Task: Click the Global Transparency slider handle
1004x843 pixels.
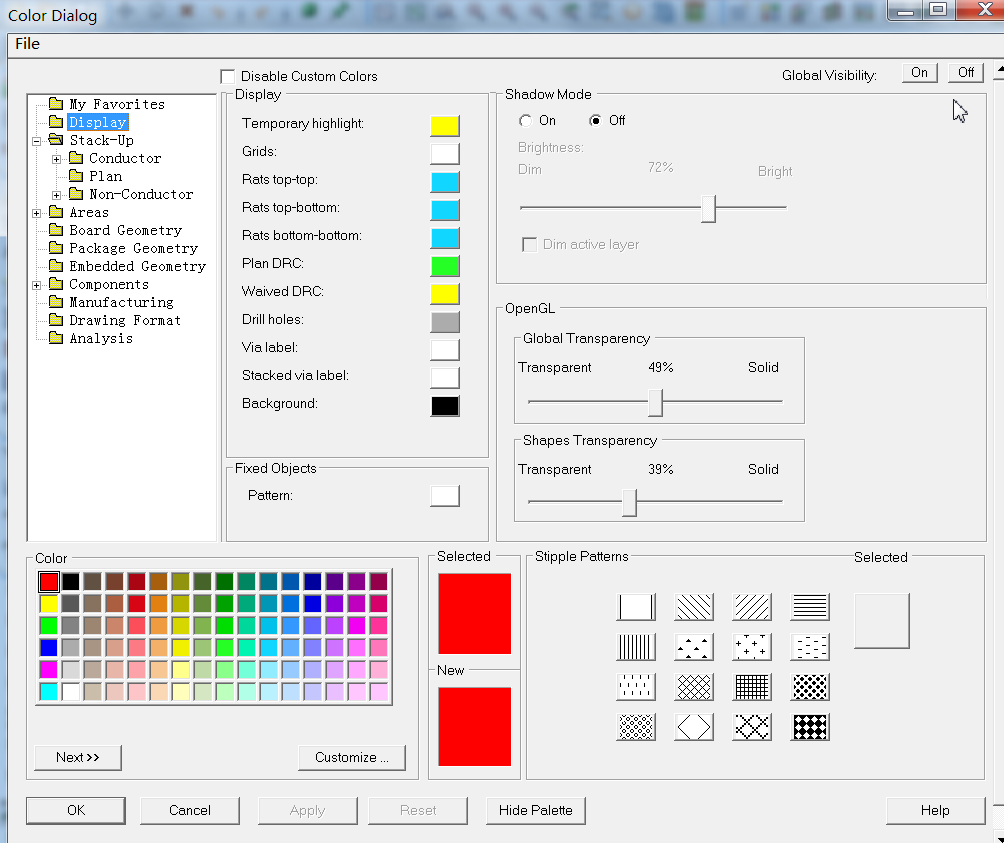Action: coord(655,402)
